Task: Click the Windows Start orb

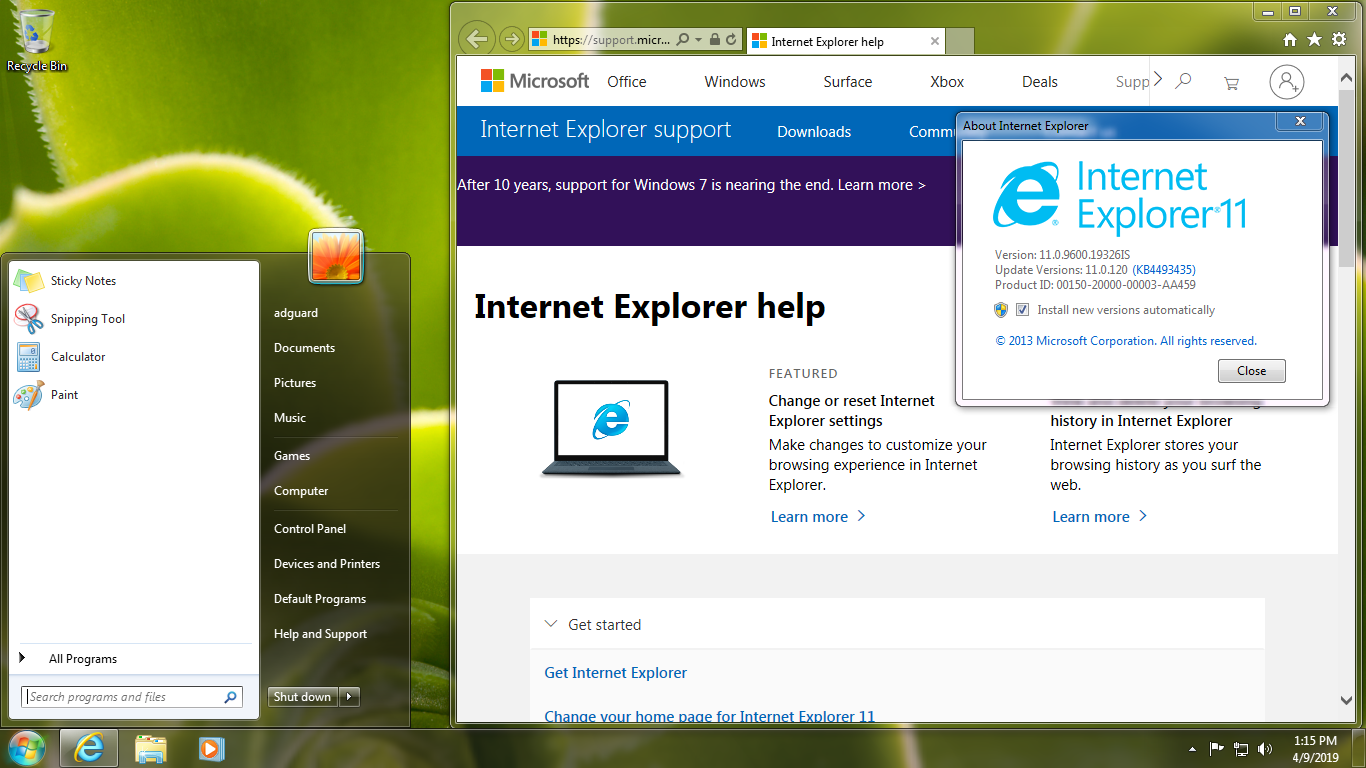Action: 26,748
